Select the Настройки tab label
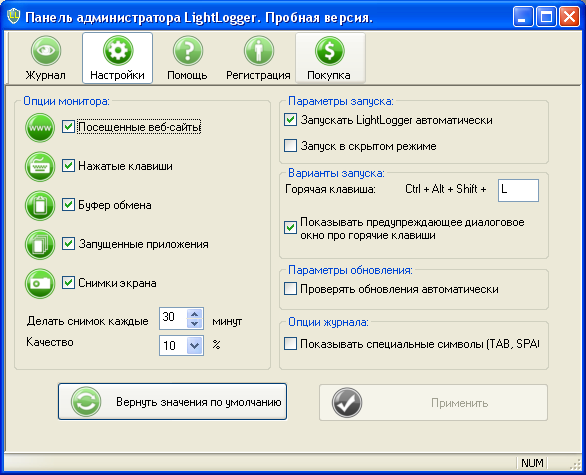 pyautogui.click(x=117, y=75)
